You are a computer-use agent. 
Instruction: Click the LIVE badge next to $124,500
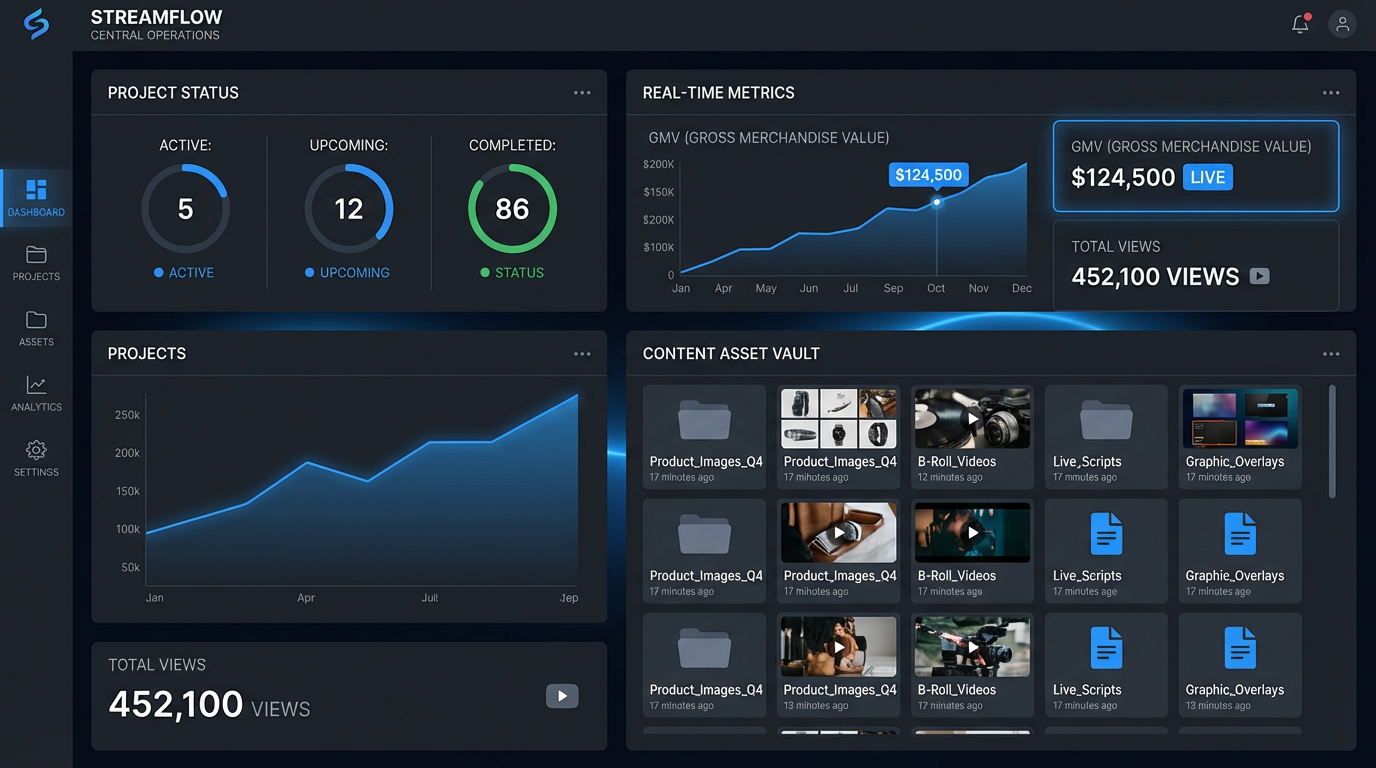1208,177
